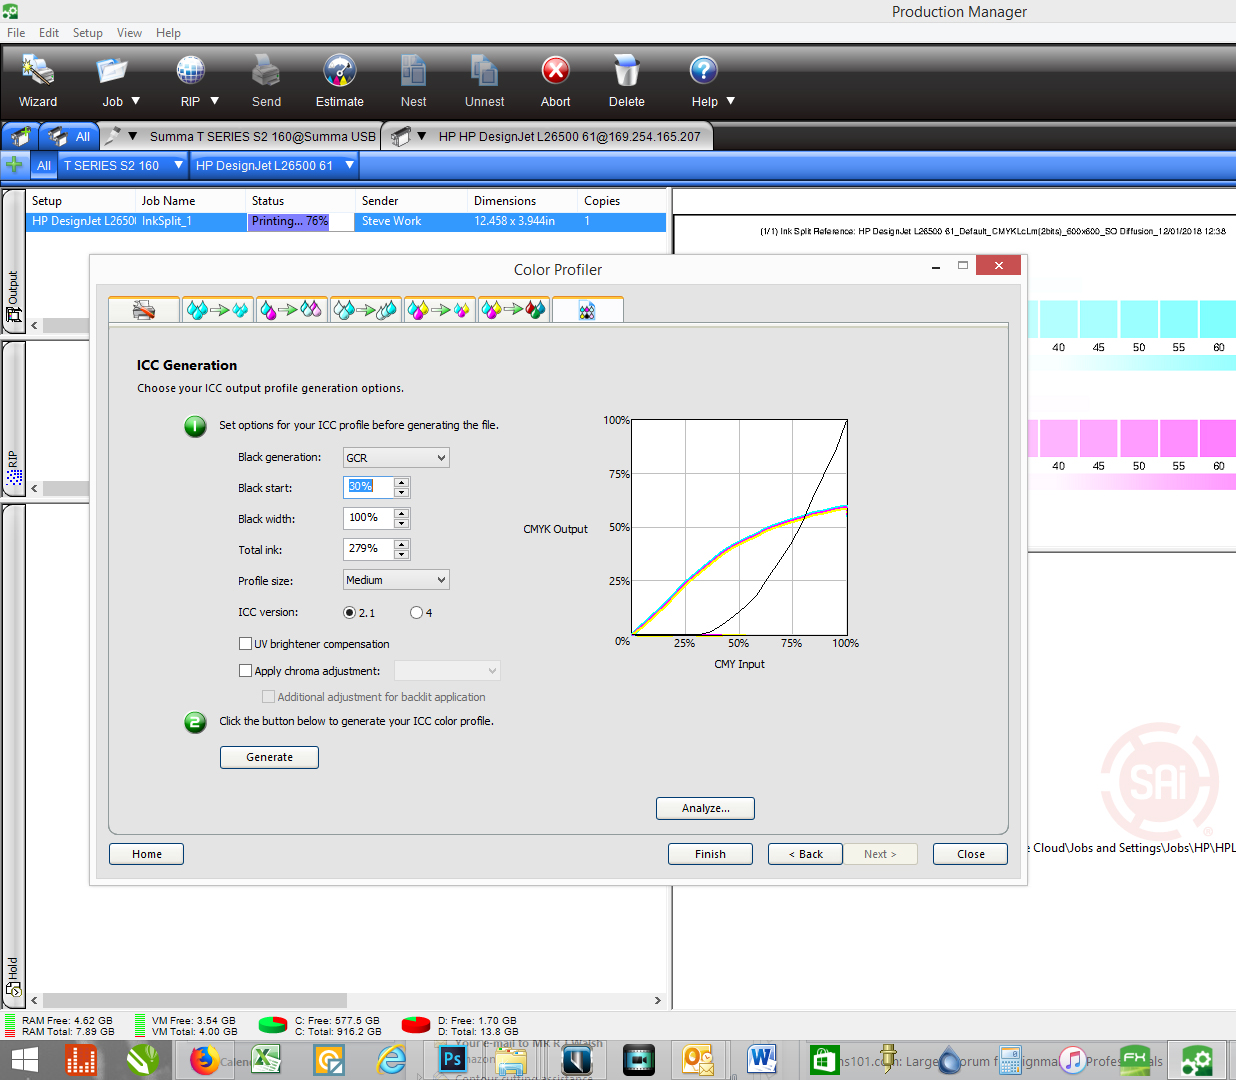The height and width of the screenshot is (1080, 1236).
Task: Open the cyan-magenta to light inks tab
Action: point(292,310)
